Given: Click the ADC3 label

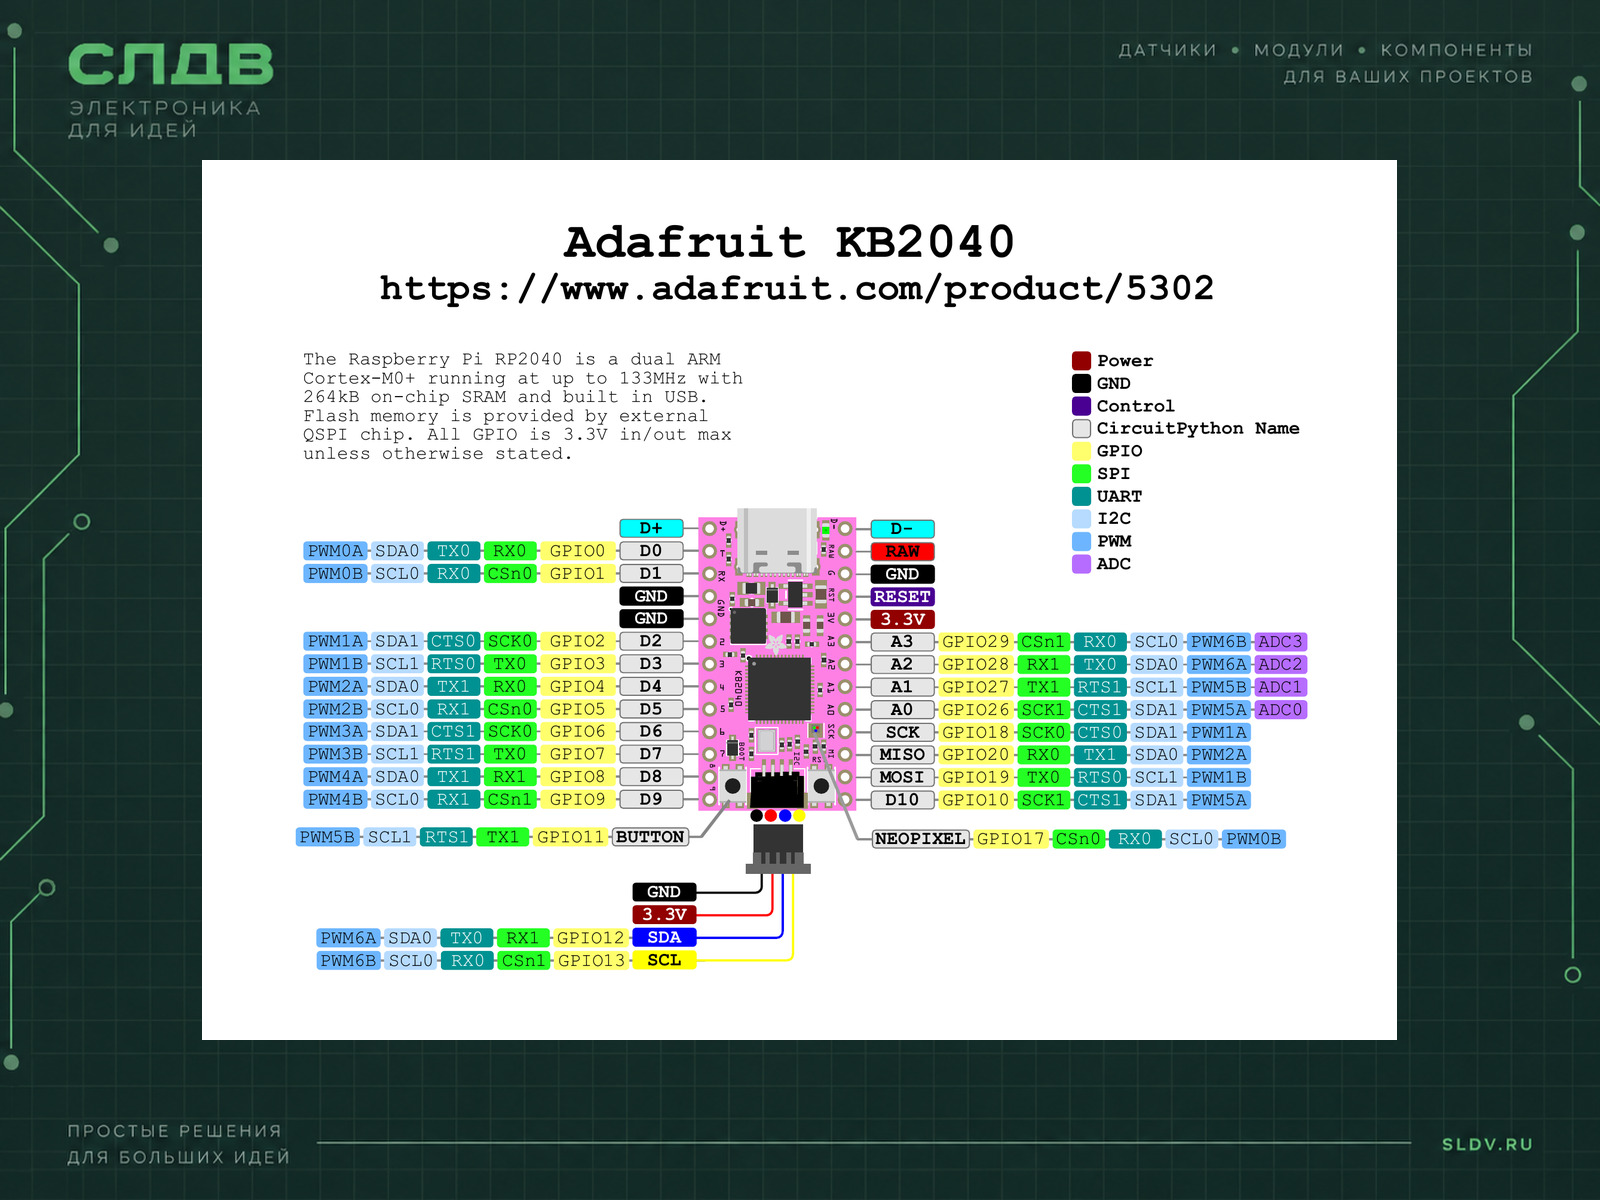Looking at the screenshot, I should (1280, 642).
